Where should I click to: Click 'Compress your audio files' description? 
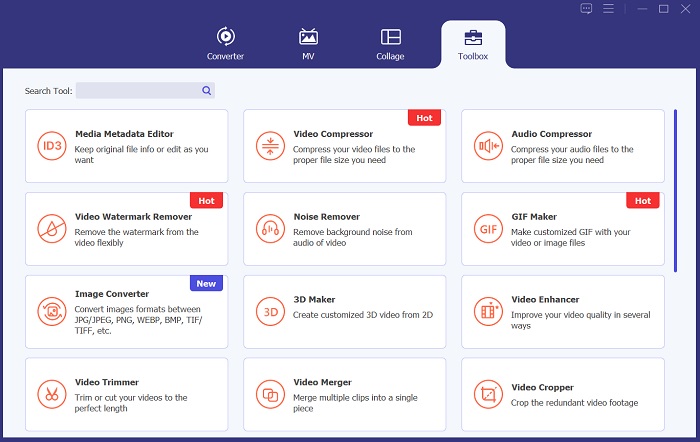click(x=572, y=154)
